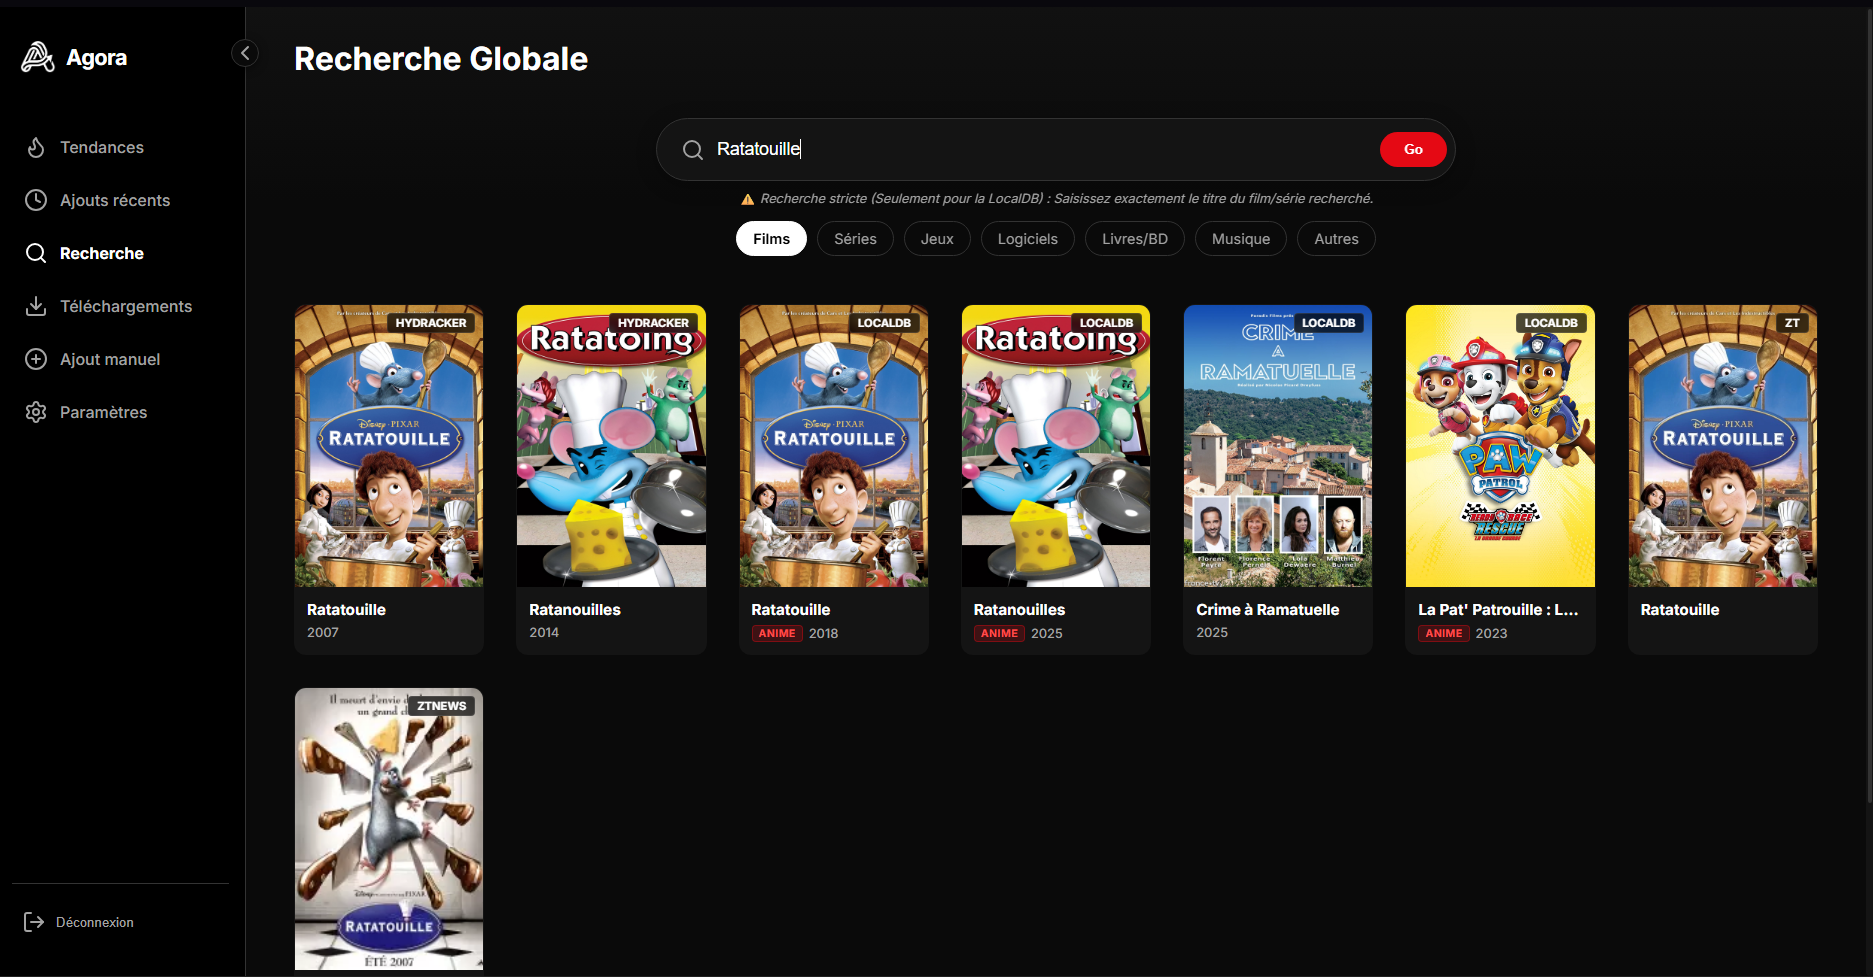Click the ANIME tag next to 2025

[999, 633]
